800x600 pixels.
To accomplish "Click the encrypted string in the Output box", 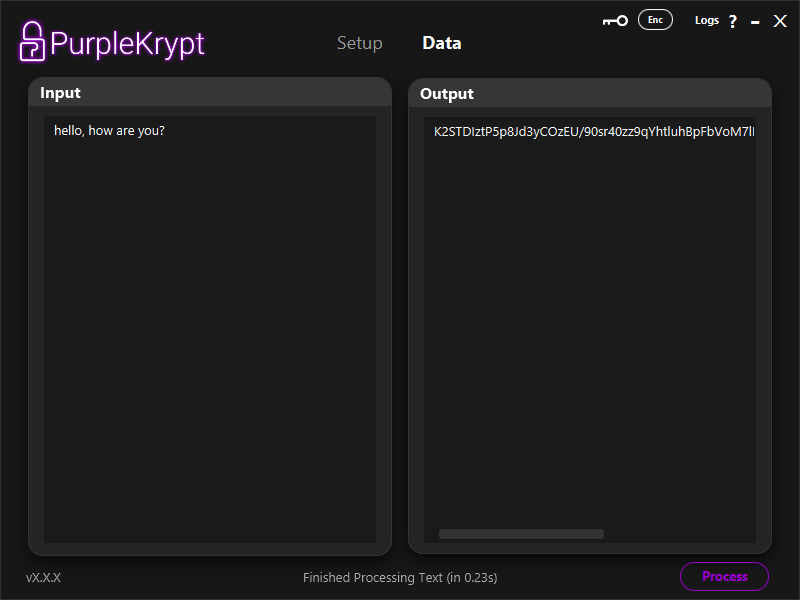I will [x=594, y=131].
